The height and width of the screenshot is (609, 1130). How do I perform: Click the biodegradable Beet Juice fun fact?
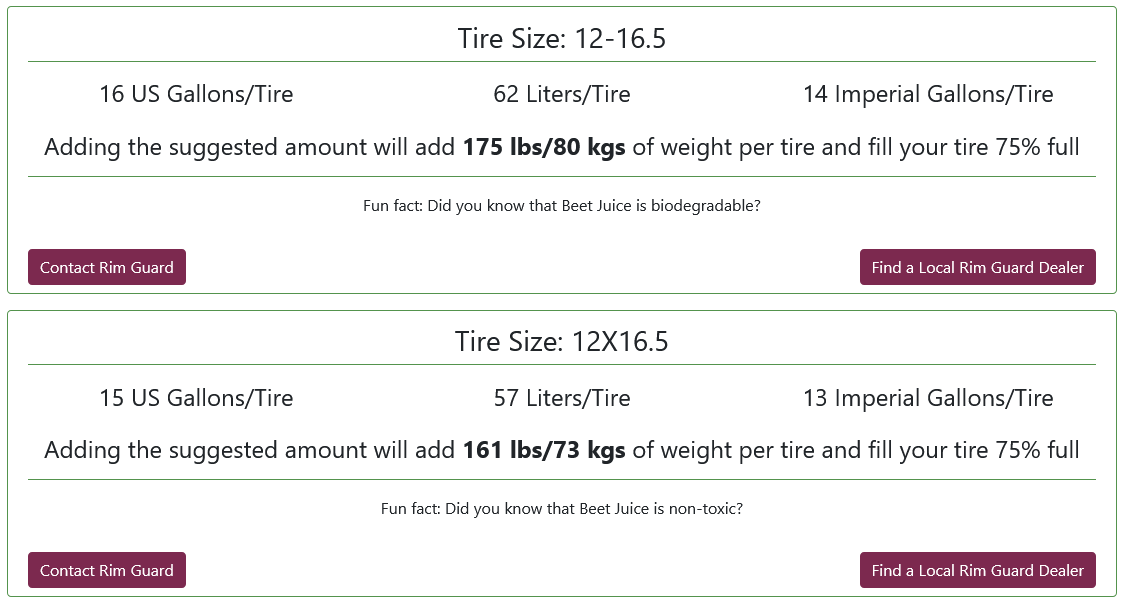pos(561,206)
